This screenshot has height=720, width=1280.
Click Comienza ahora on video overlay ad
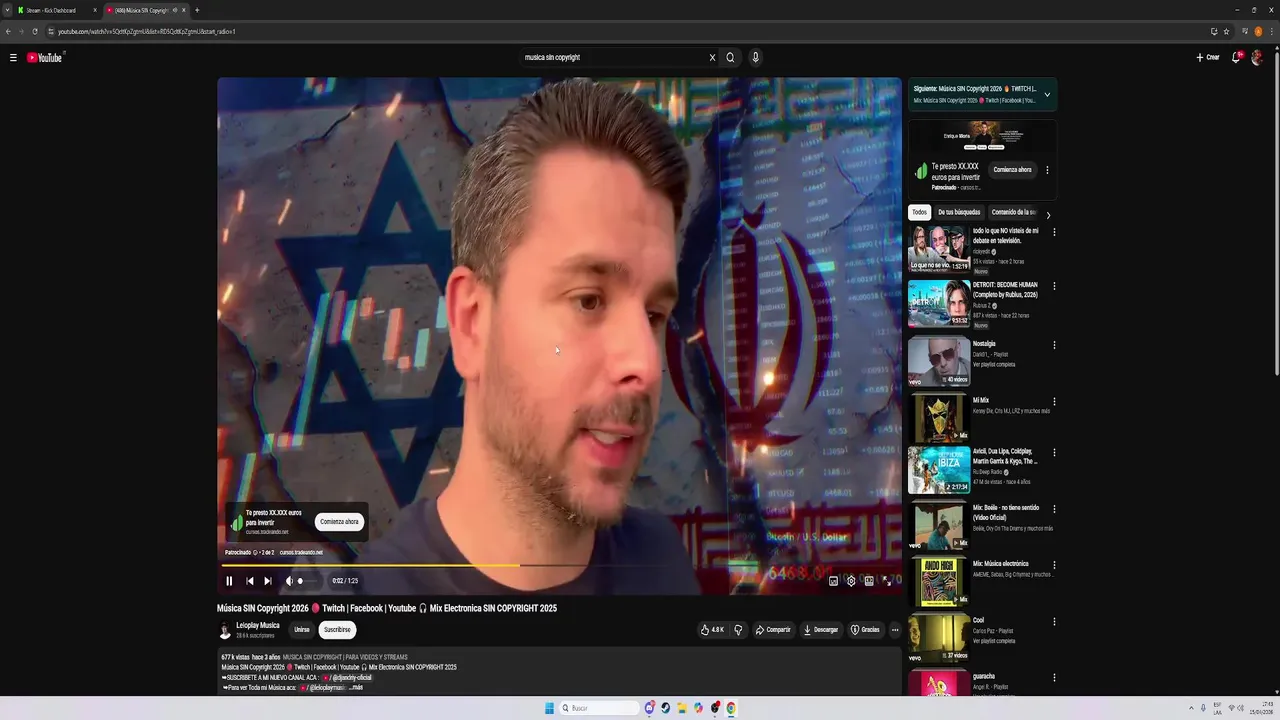[x=339, y=522]
